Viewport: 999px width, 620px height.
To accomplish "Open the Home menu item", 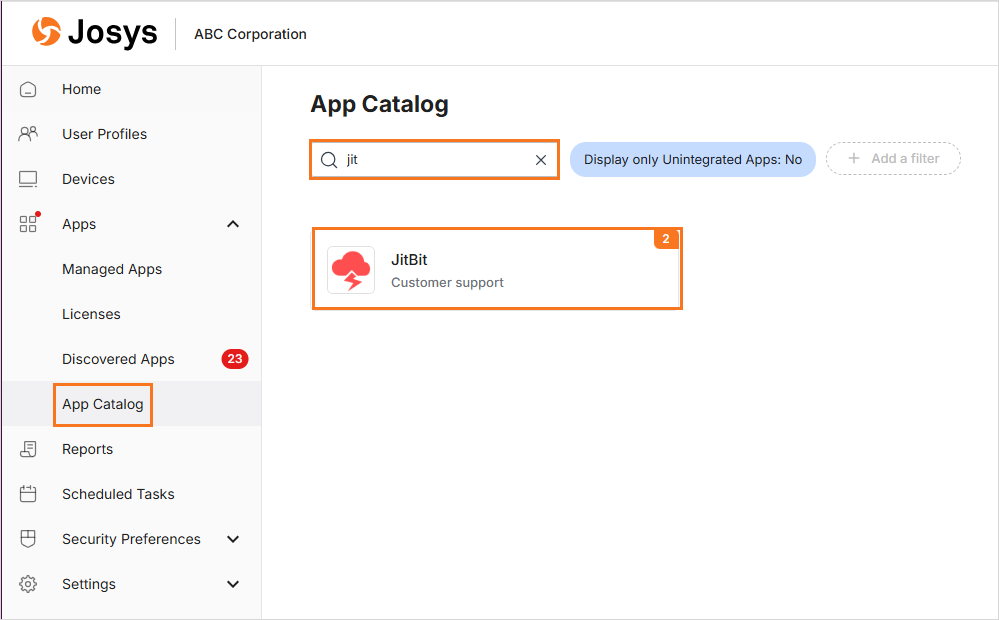I will click(82, 89).
